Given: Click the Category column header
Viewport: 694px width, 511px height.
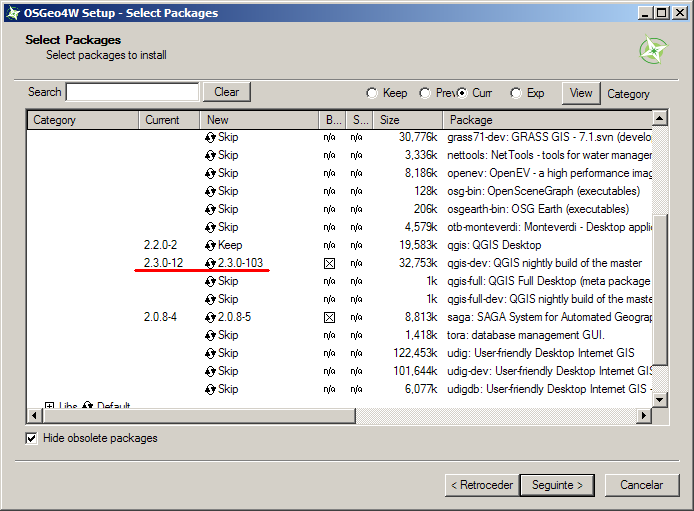Looking at the screenshot, I should click(83, 120).
